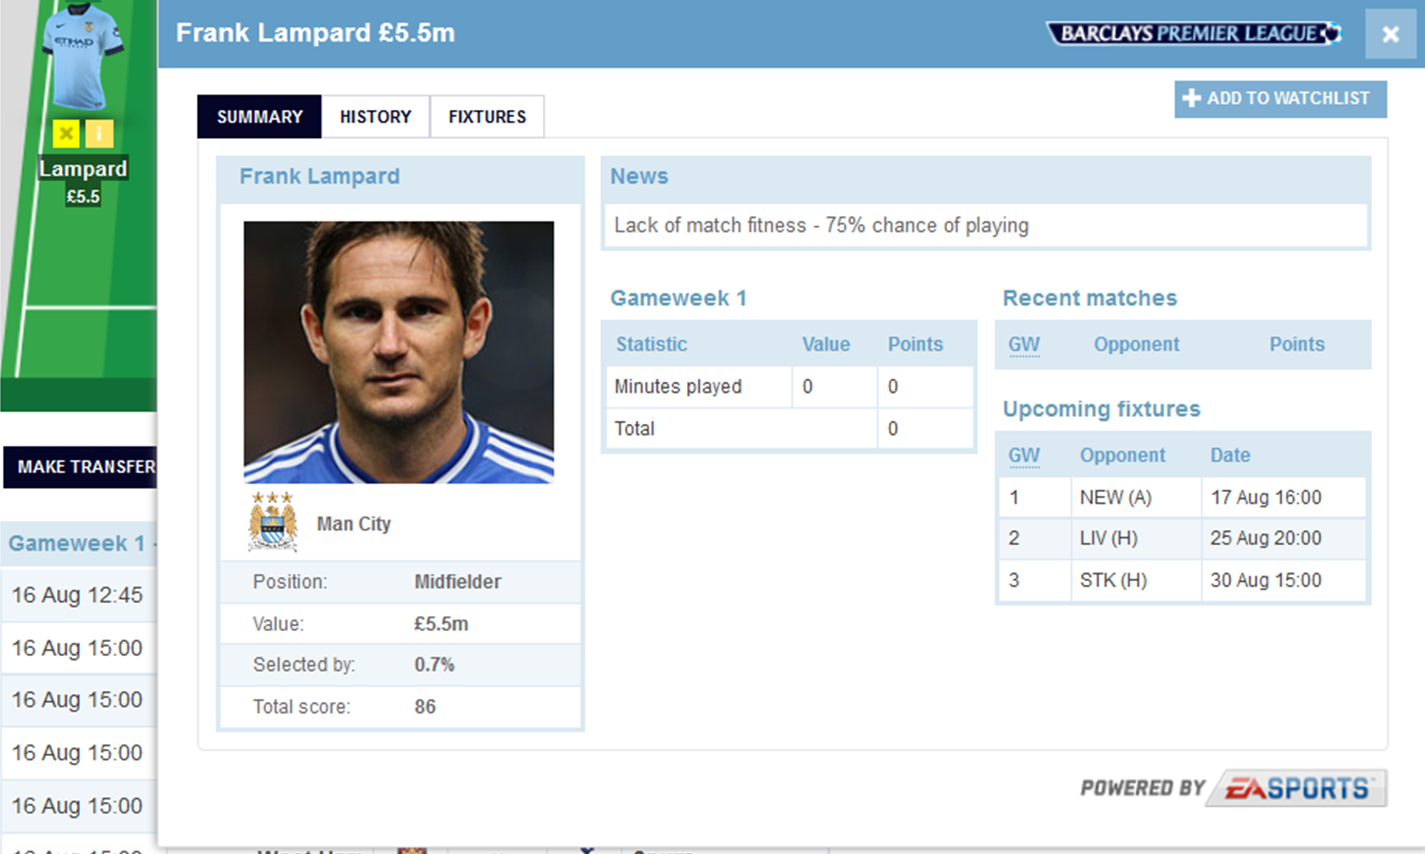Click the Add to Watchlist button
Image resolution: width=1425 pixels, height=854 pixels.
[1280, 98]
